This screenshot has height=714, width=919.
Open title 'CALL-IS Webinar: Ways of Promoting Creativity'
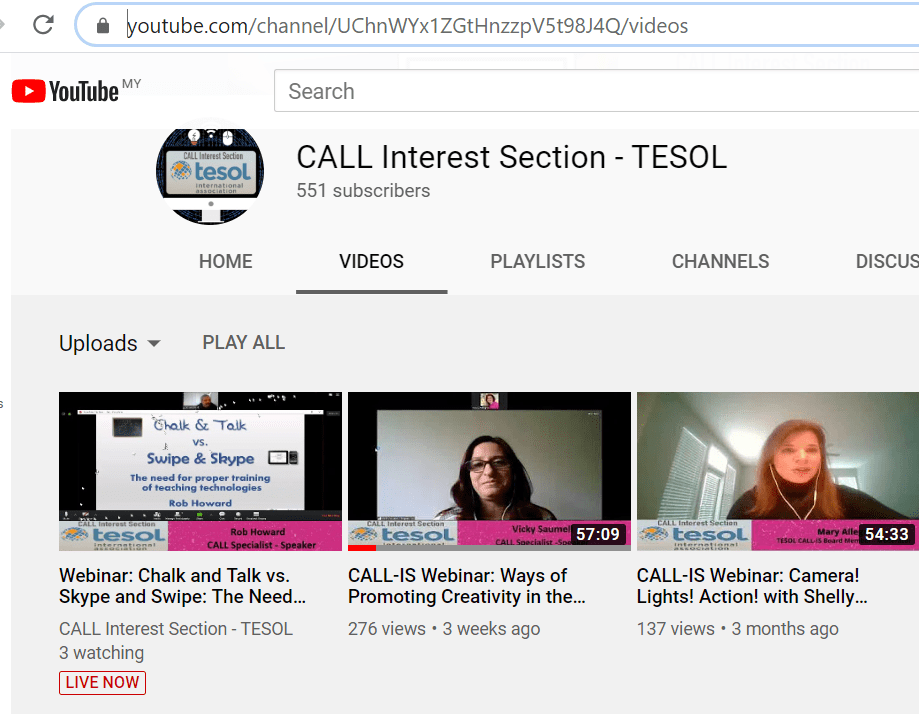point(467,586)
